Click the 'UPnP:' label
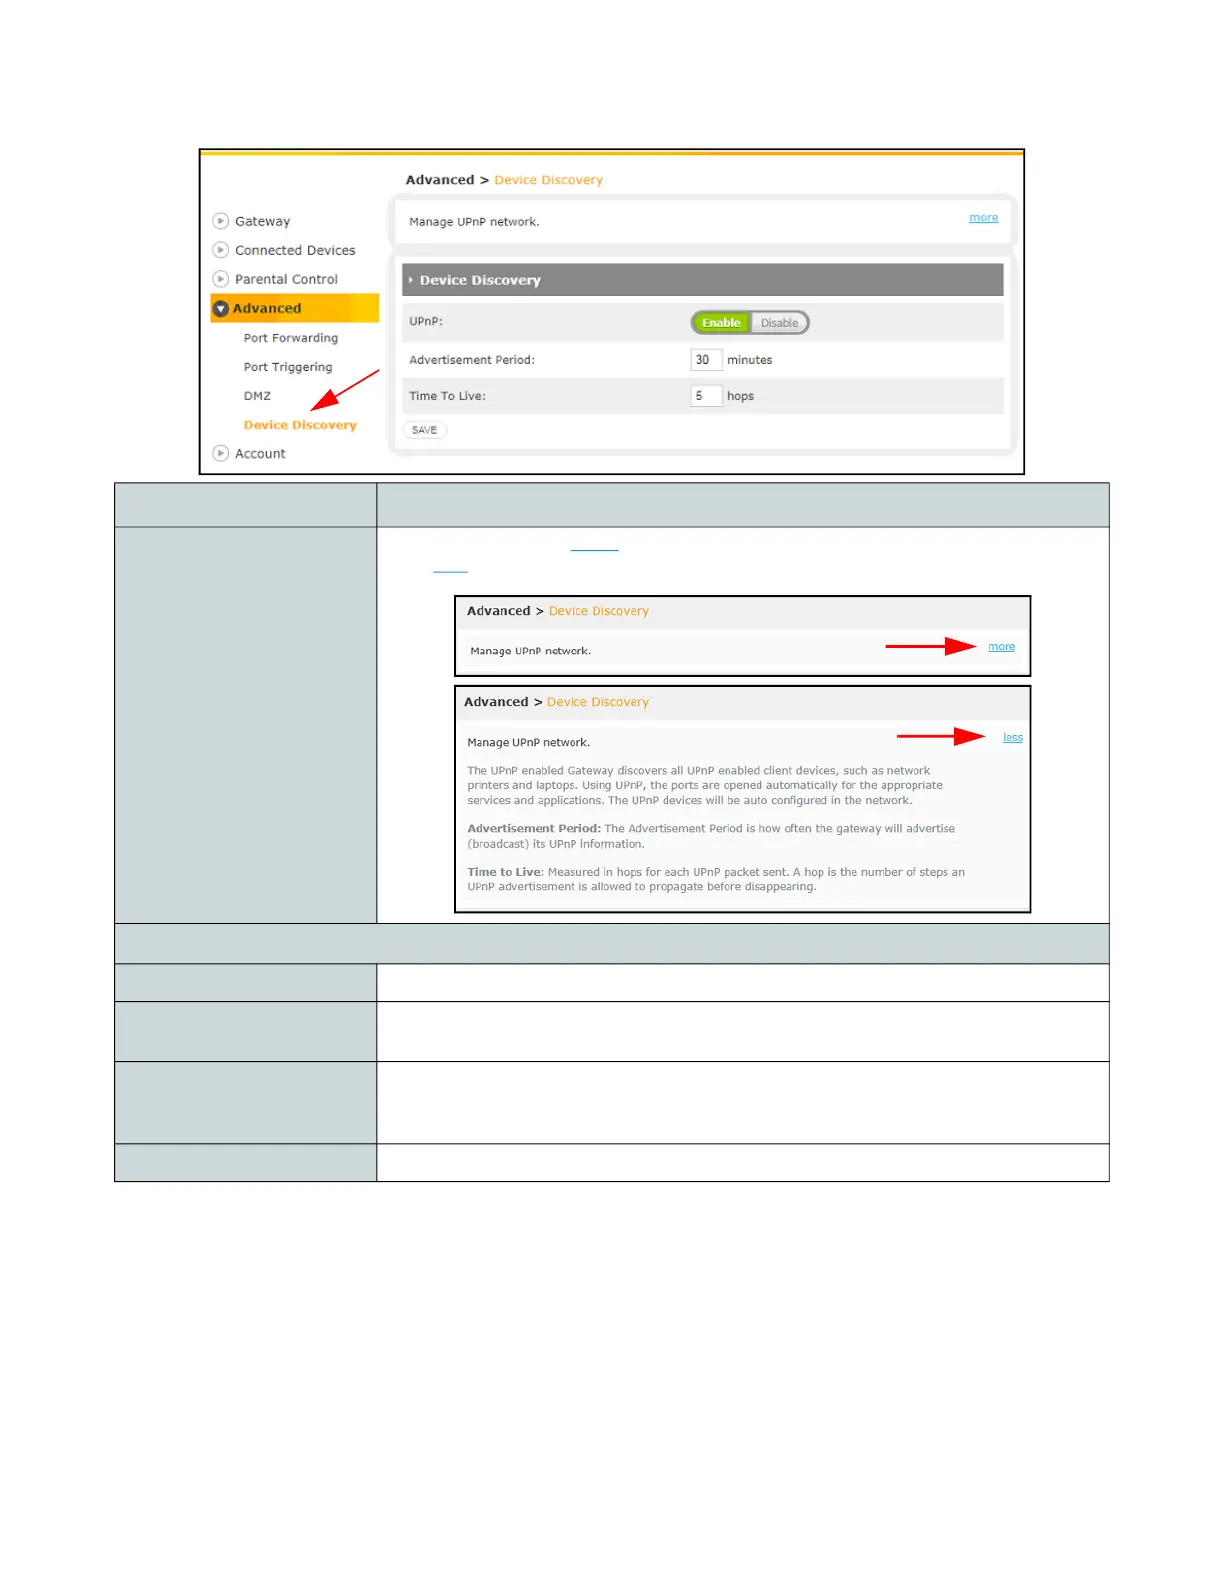This screenshot has height=1584, width=1224. point(426,322)
